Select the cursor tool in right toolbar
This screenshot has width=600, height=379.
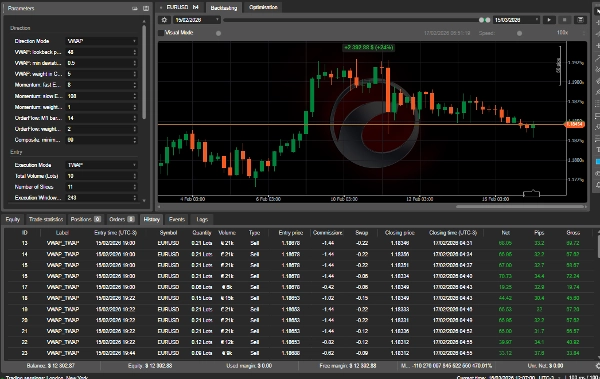coord(597,11)
